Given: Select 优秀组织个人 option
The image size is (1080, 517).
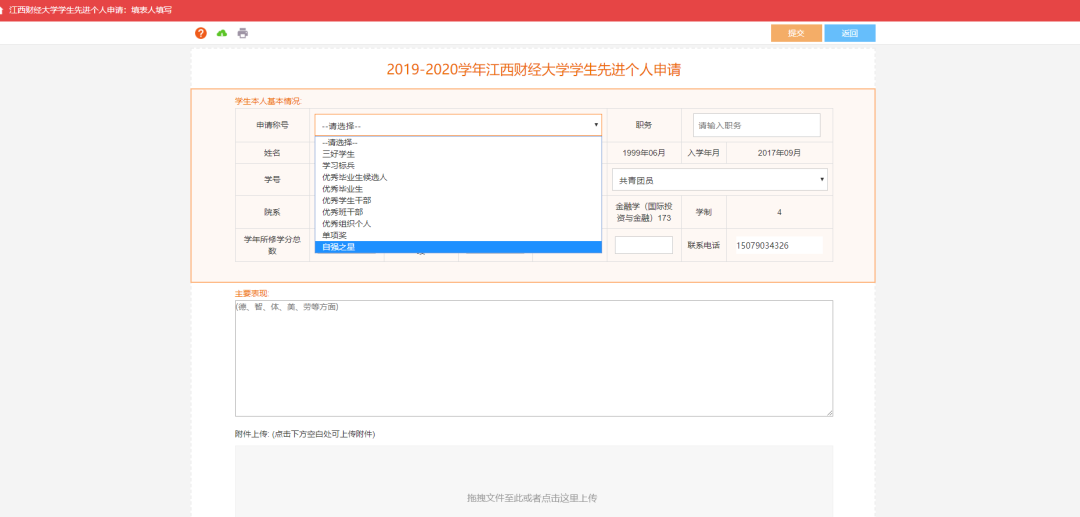Looking at the screenshot, I should [458, 224].
